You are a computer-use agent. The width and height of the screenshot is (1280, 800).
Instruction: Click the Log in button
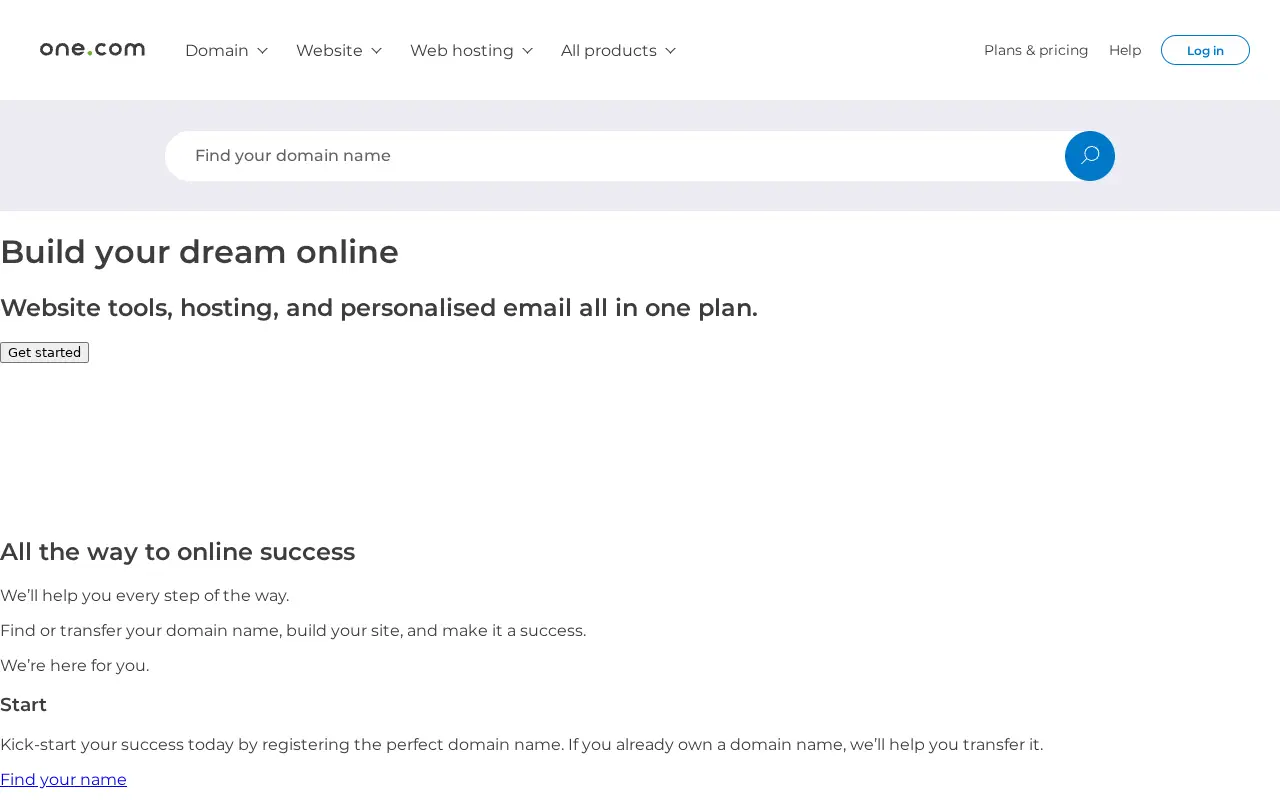pos(1205,50)
